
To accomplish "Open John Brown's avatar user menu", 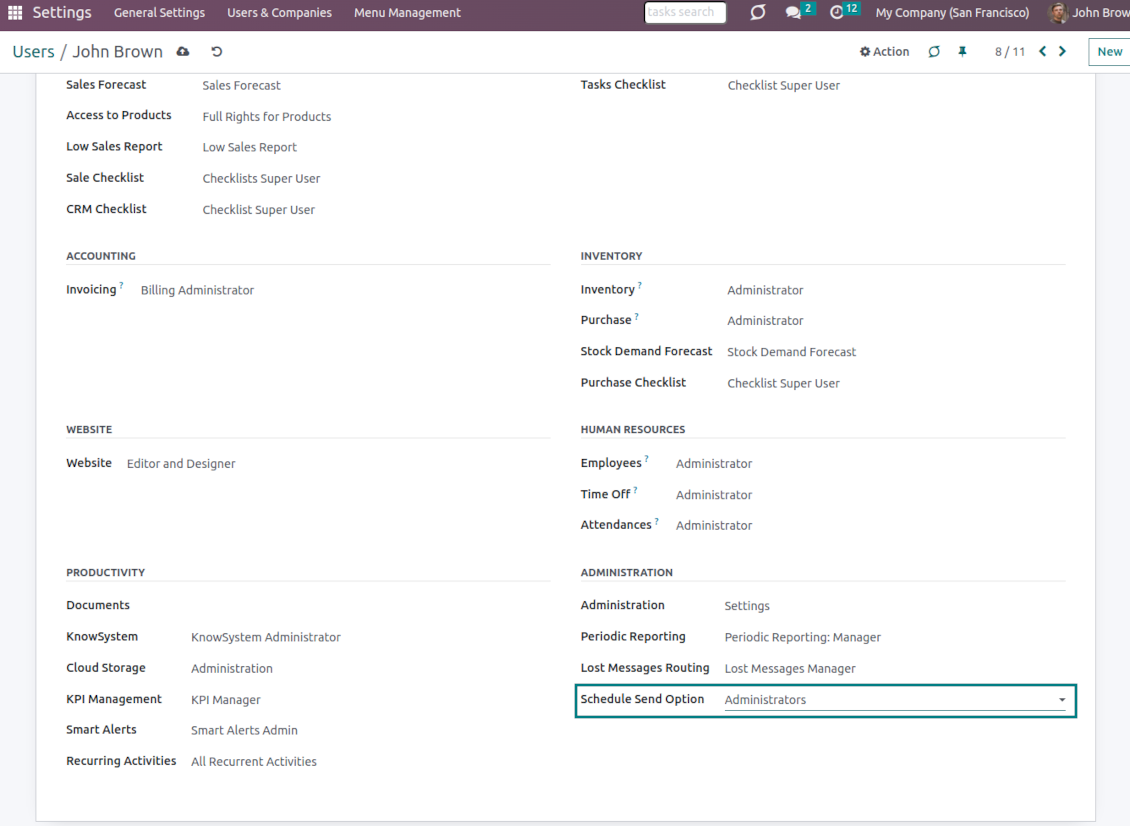I will click(1057, 13).
